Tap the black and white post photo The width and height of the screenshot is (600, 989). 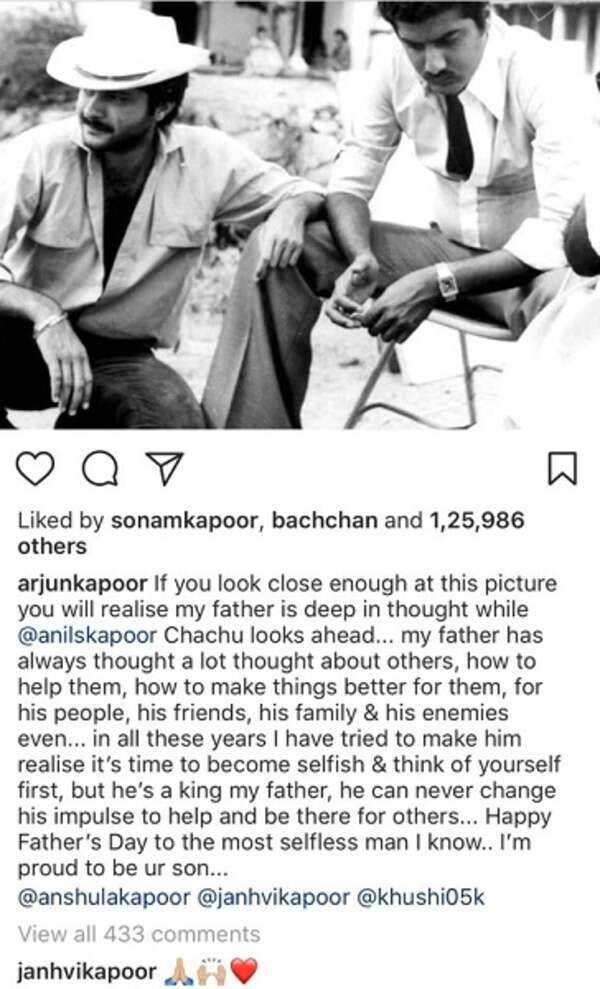300,214
